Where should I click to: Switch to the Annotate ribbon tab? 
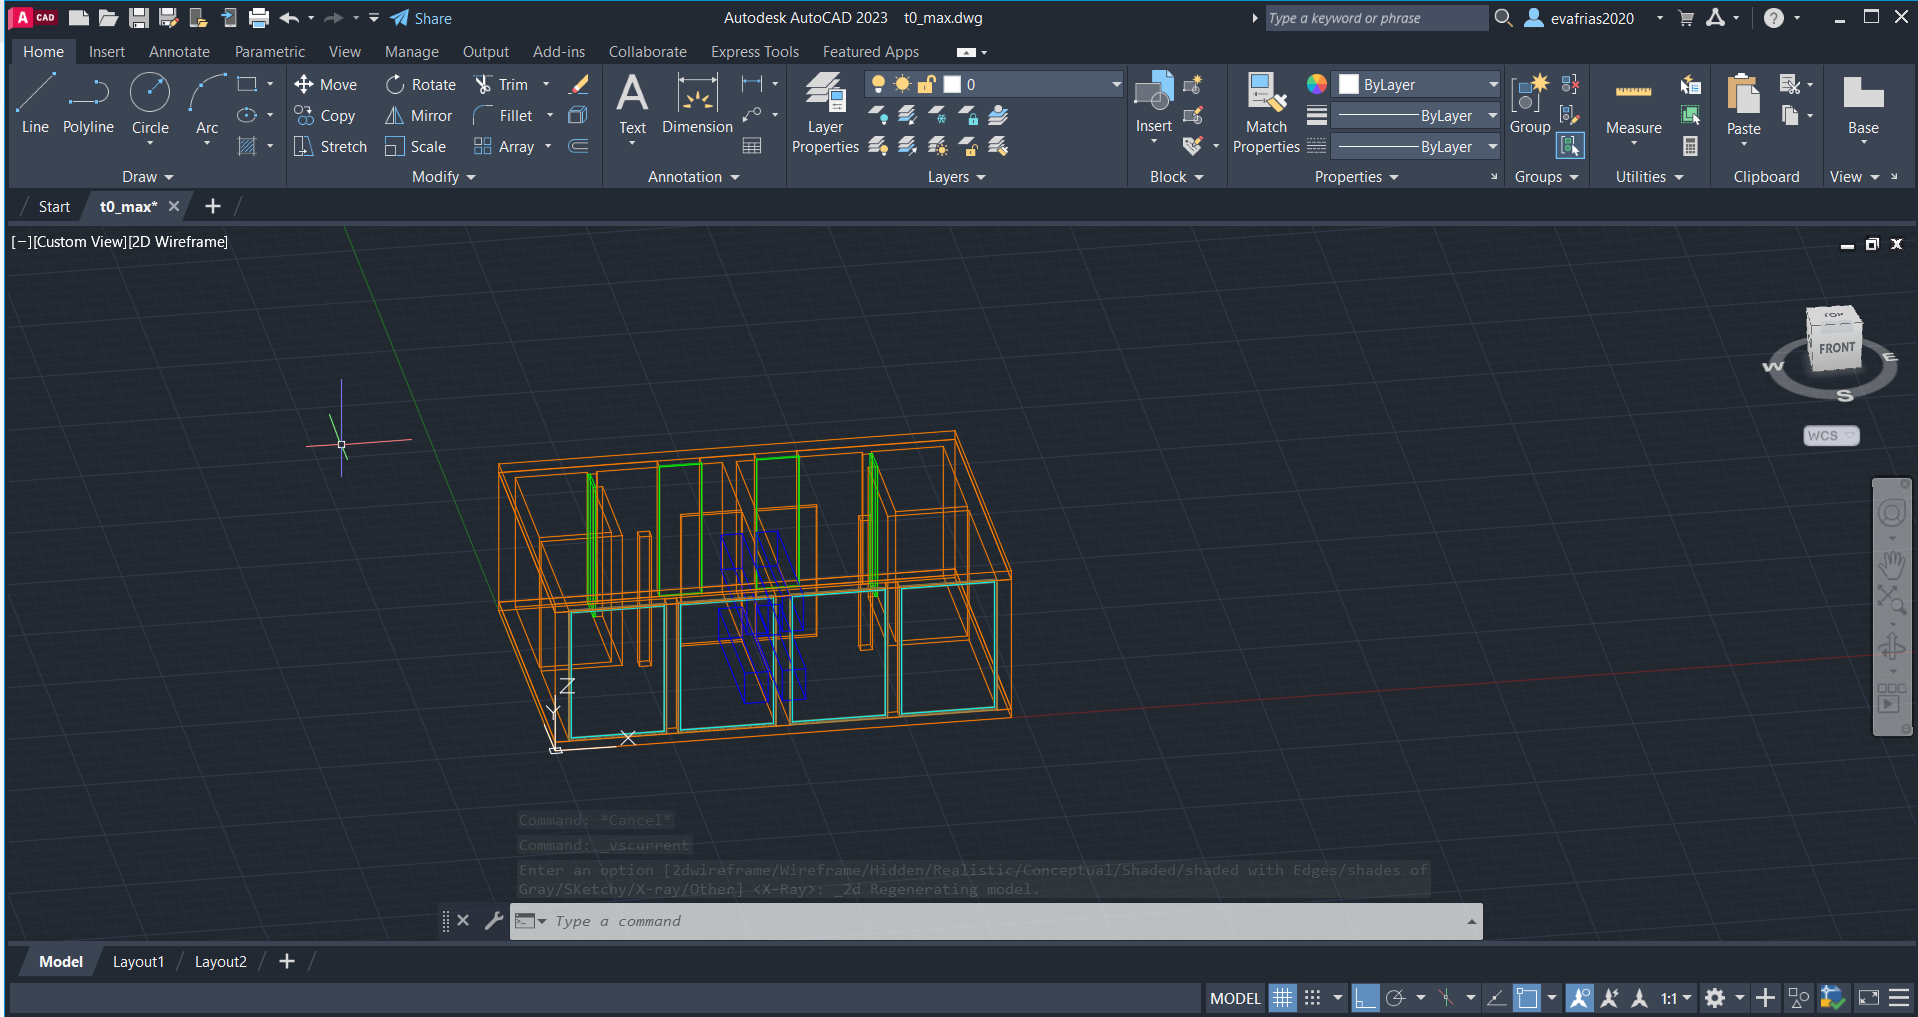(179, 52)
